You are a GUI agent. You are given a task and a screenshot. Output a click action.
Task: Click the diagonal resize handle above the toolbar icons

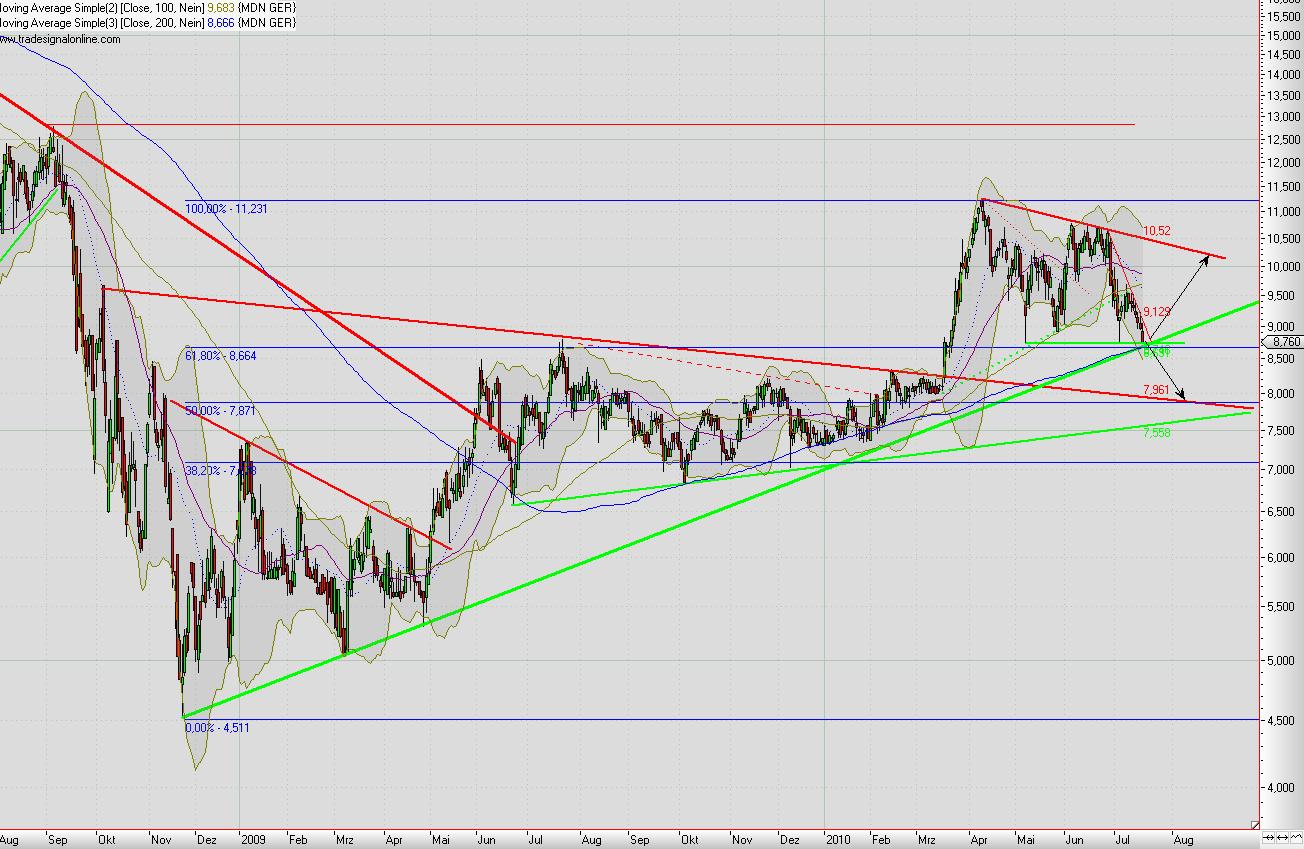click(1255, 824)
